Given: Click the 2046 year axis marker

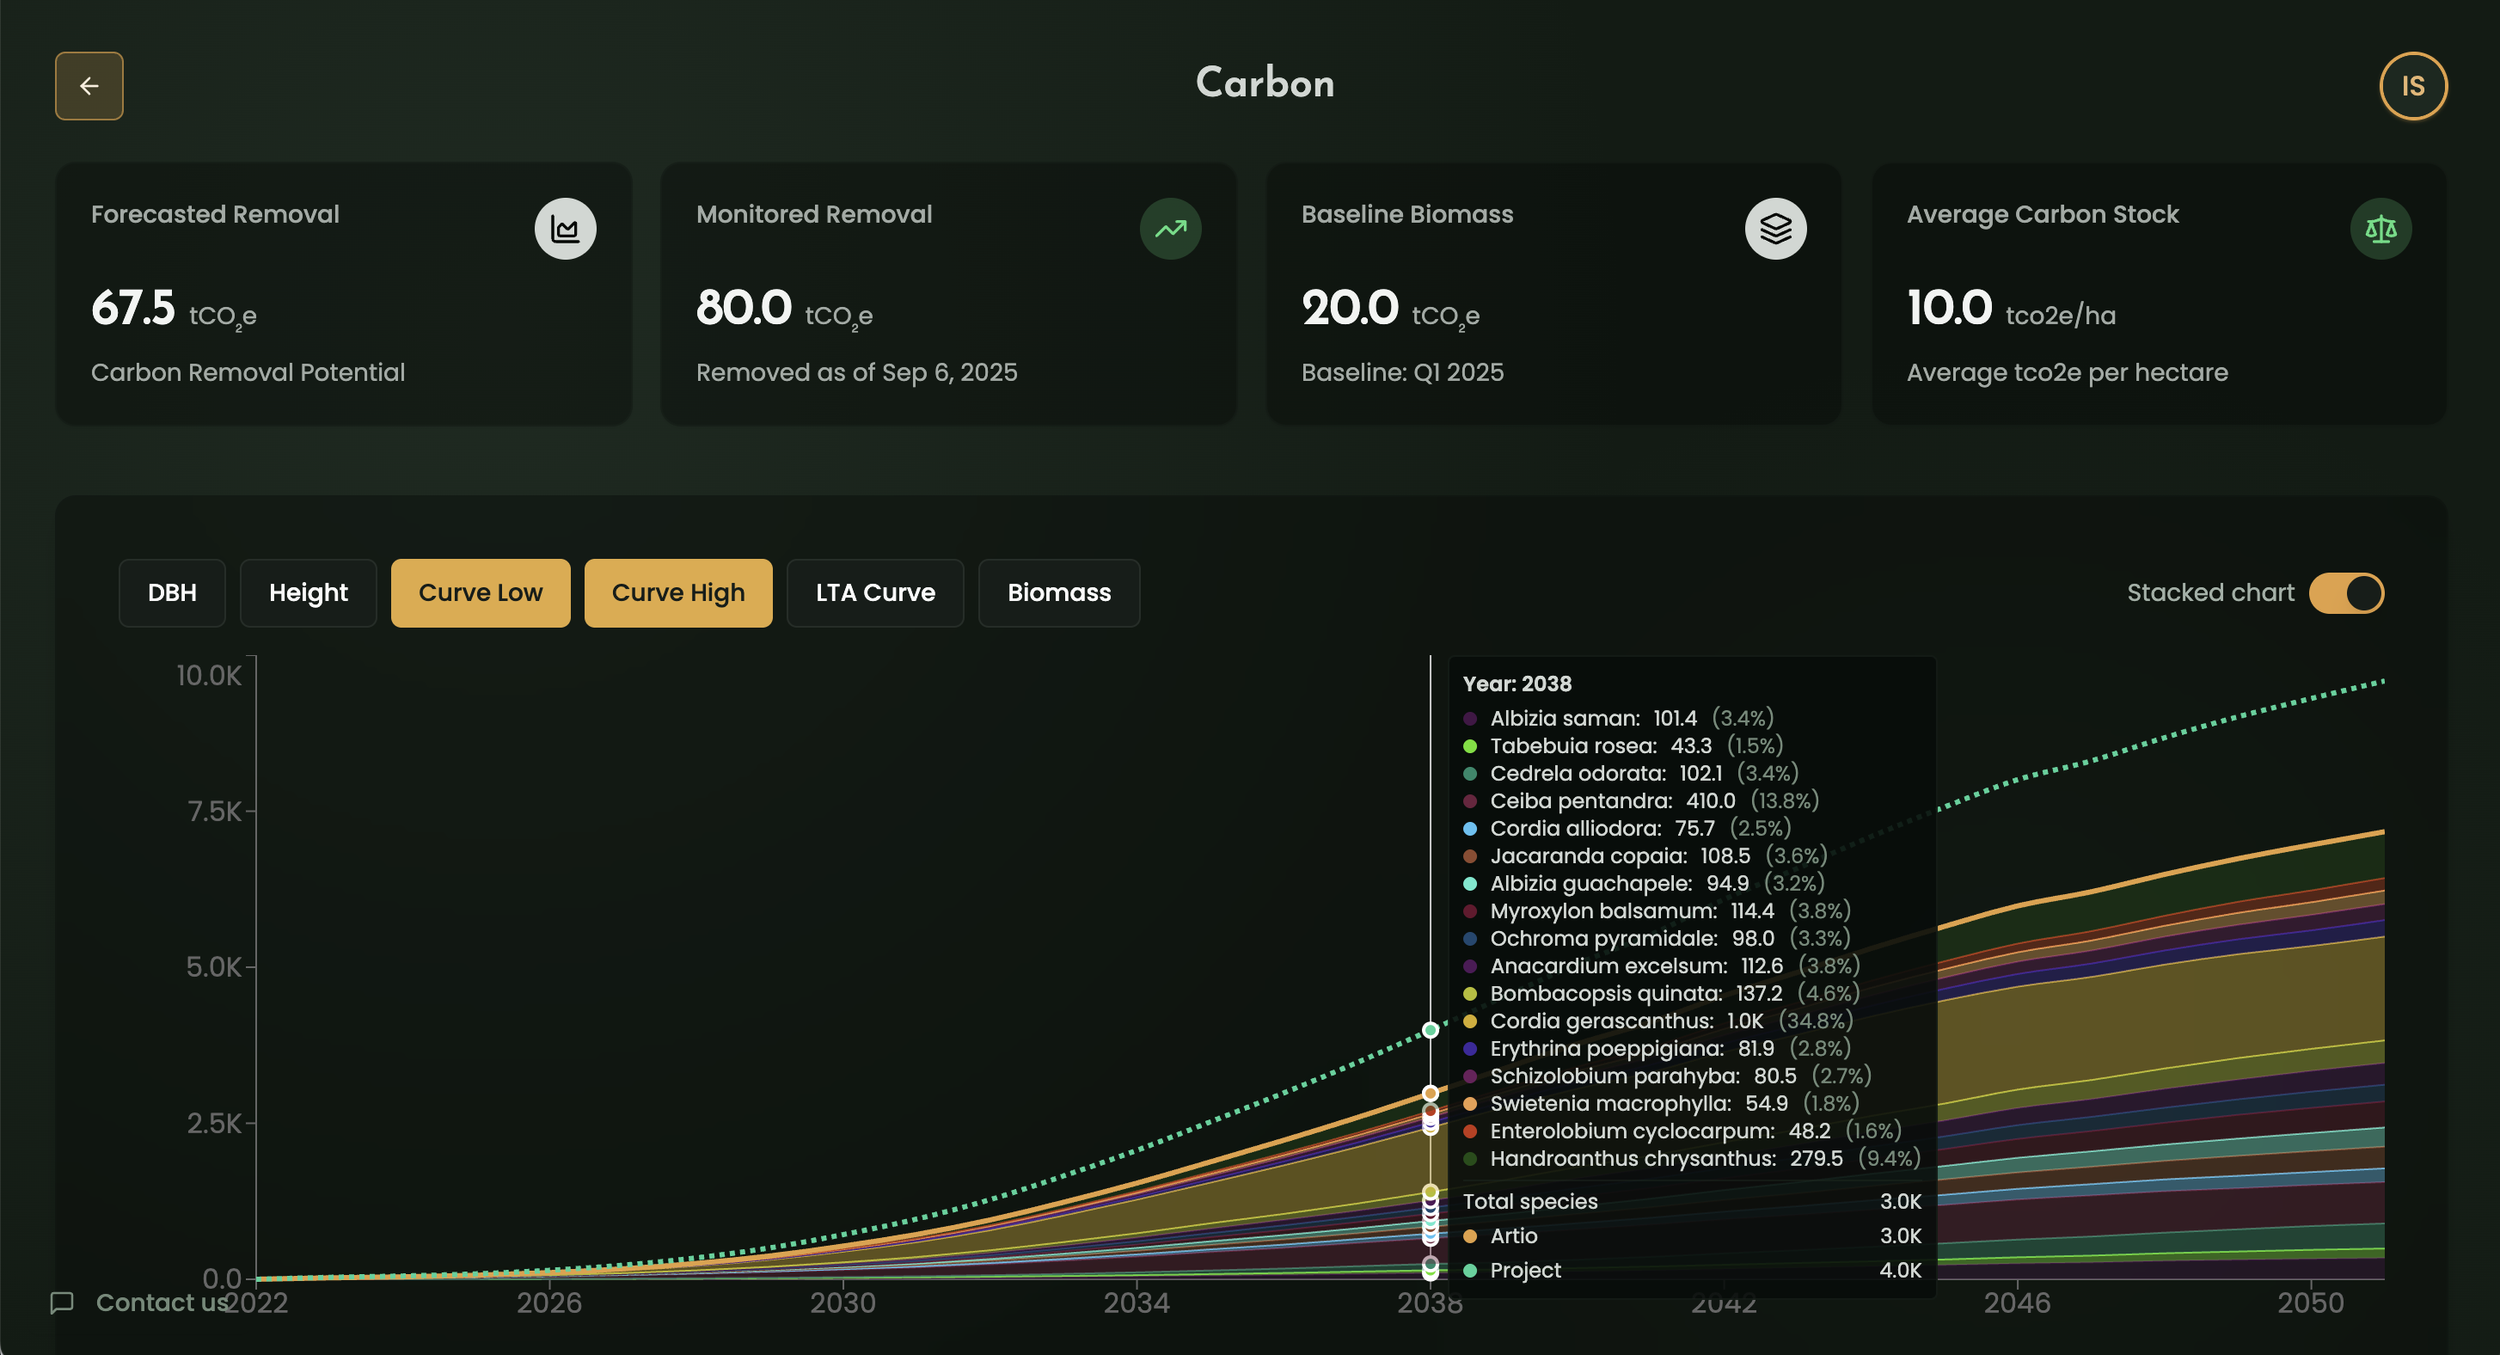Looking at the screenshot, I should [x=2017, y=1302].
